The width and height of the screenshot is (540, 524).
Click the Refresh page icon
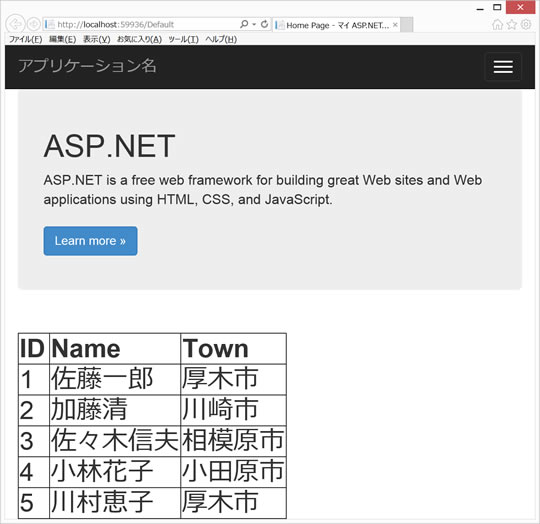(x=264, y=24)
